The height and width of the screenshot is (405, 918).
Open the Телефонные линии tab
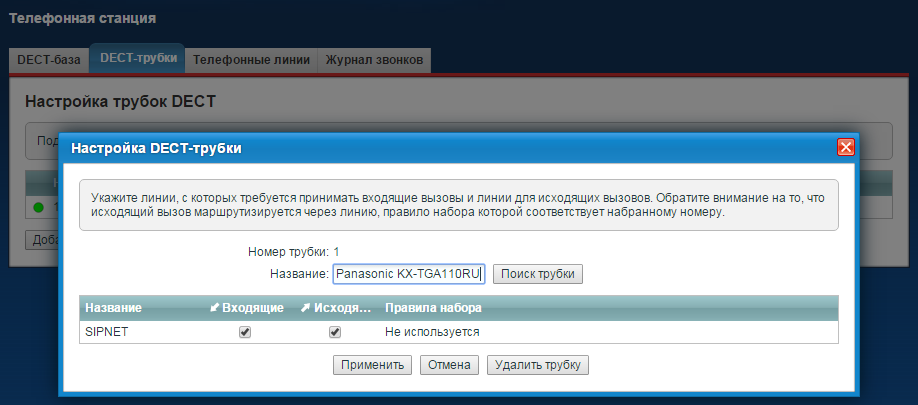252,60
